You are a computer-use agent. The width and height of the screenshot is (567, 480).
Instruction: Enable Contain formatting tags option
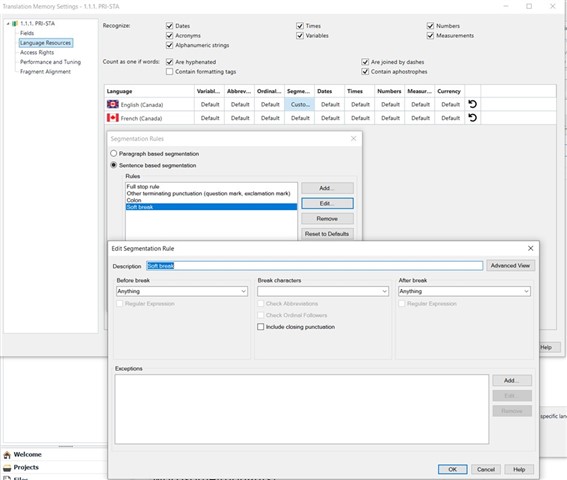tap(169, 72)
